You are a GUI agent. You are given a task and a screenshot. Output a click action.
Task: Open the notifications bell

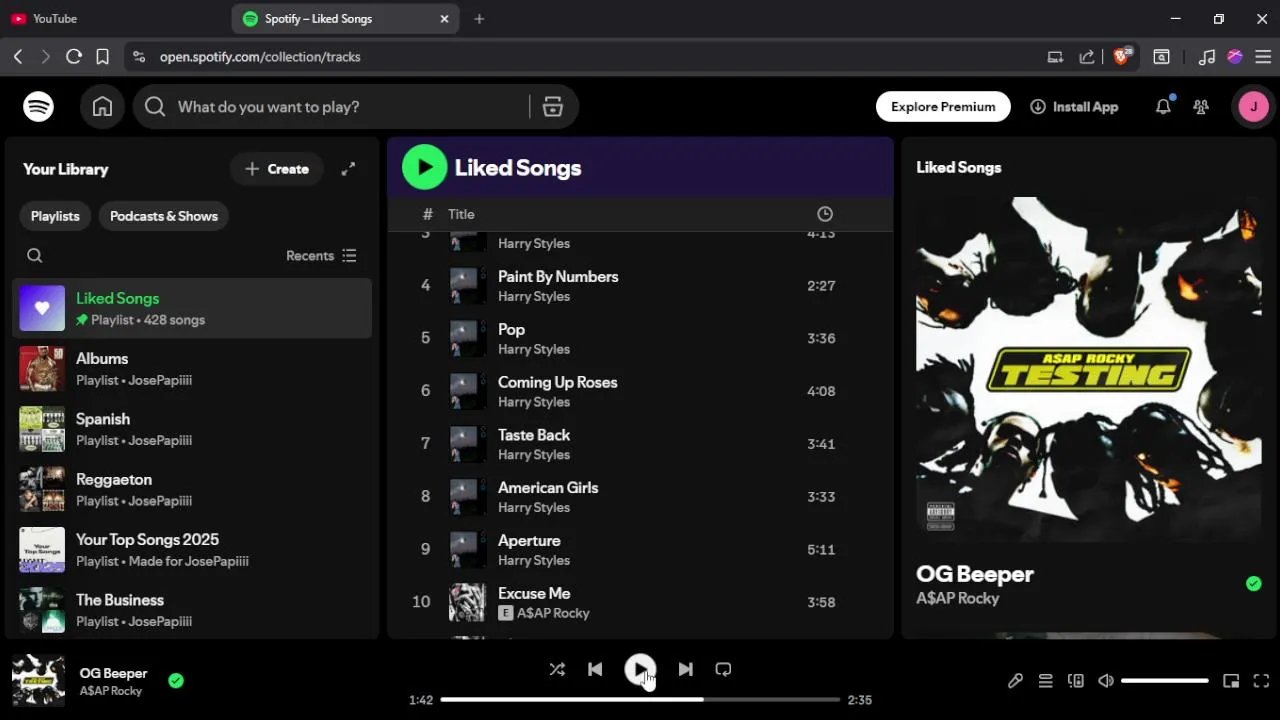click(x=1163, y=107)
